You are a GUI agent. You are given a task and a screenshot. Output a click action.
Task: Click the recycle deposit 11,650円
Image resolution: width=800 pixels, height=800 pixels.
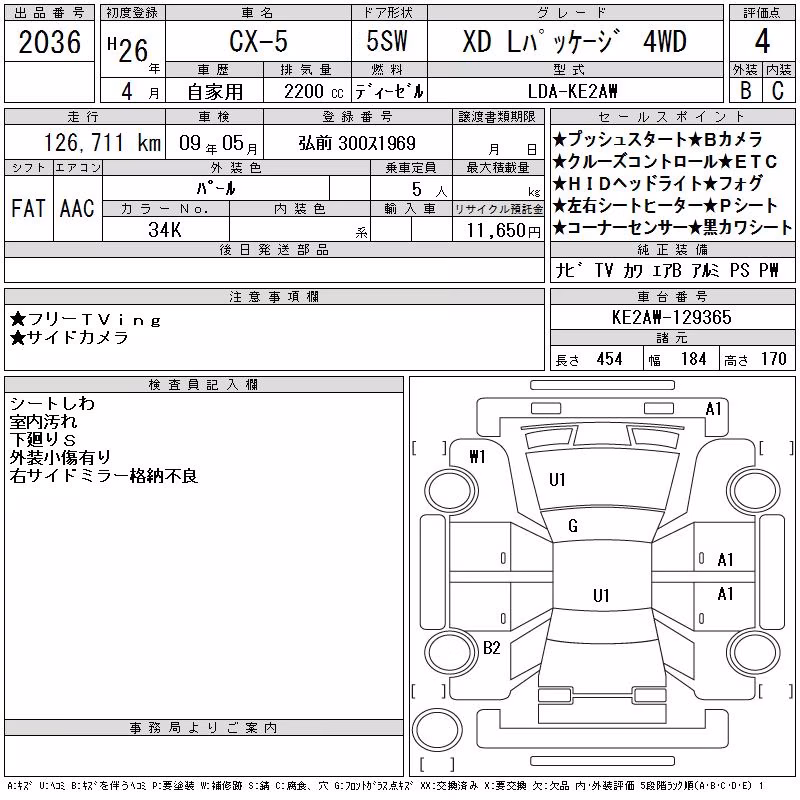coord(503,230)
